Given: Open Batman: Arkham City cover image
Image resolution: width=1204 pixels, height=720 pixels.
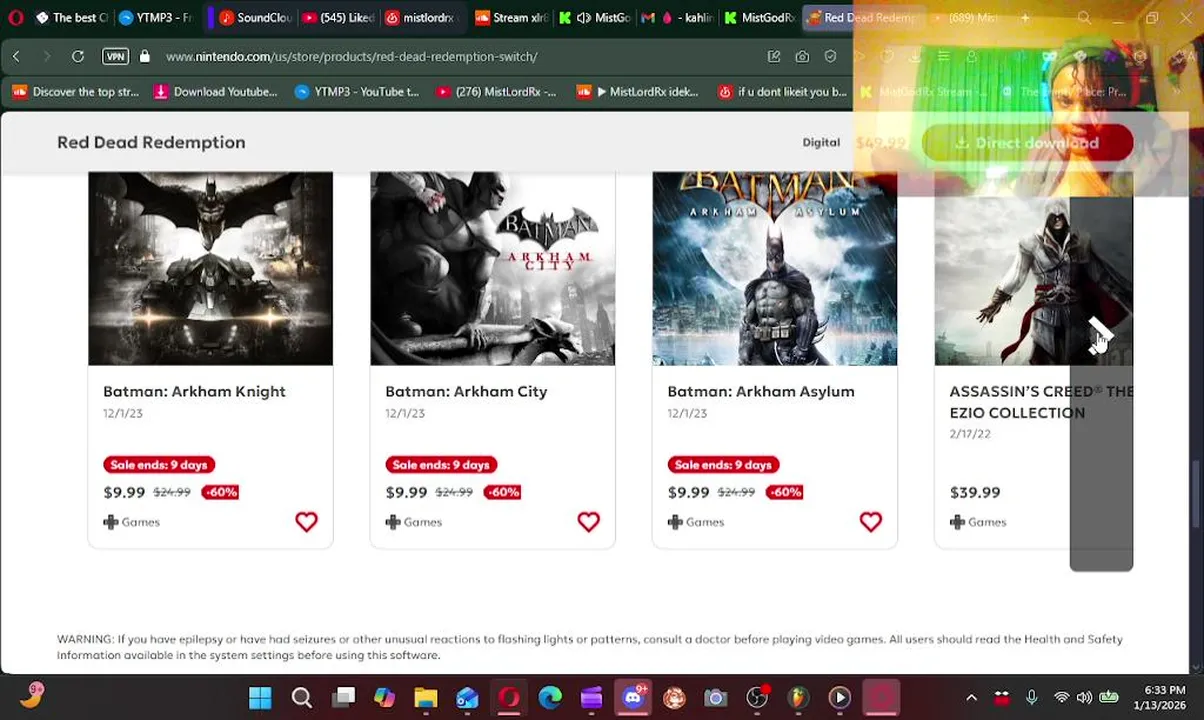Looking at the screenshot, I should click(492, 268).
